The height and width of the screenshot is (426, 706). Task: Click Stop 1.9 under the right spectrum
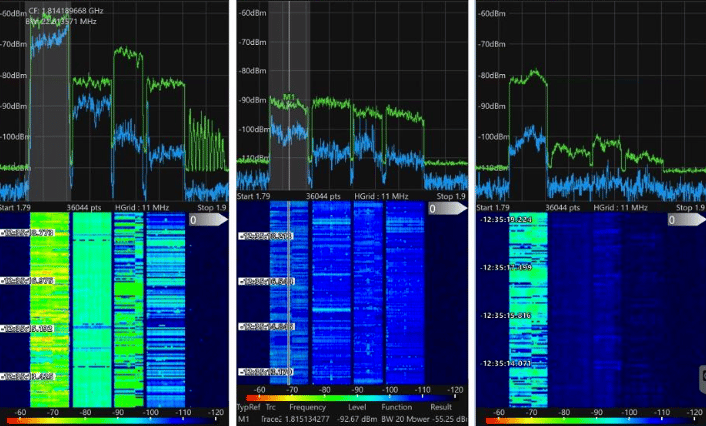690,208
